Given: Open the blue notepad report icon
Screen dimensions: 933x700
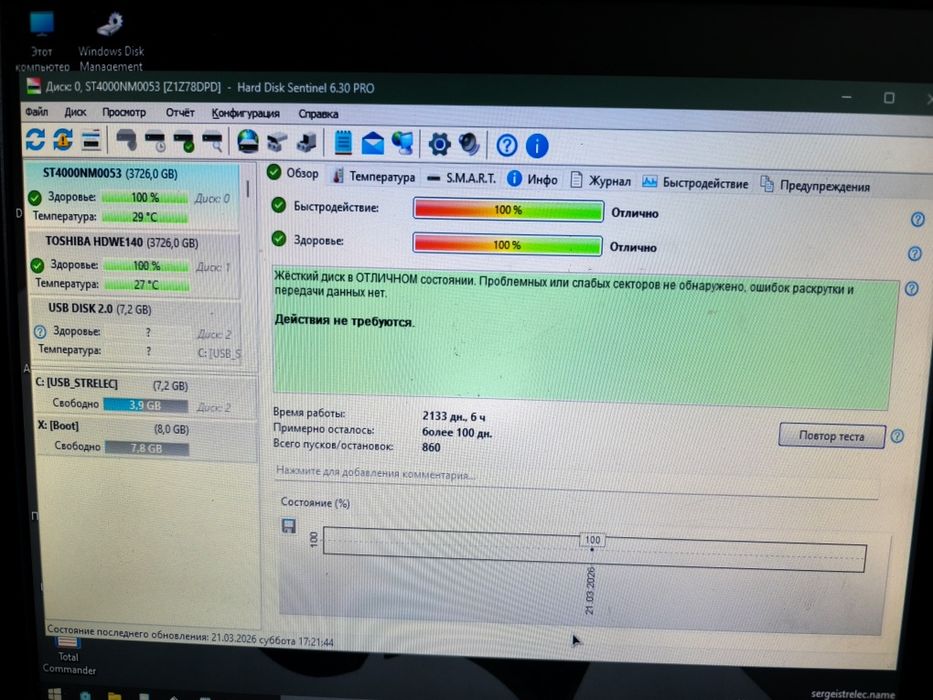Looking at the screenshot, I should pyautogui.click(x=343, y=143).
